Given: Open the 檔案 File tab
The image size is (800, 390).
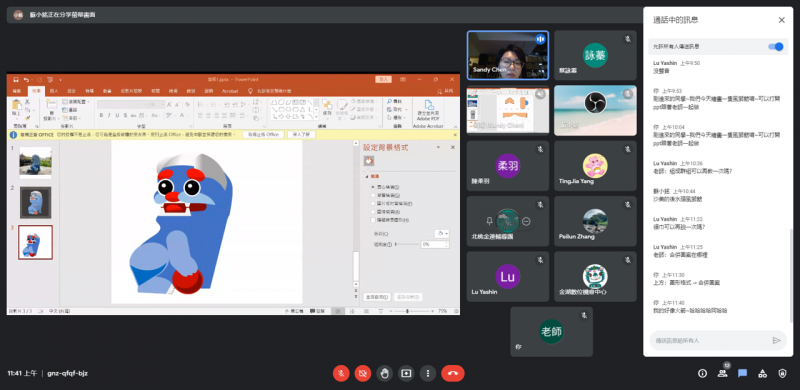Looking at the screenshot, I should point(16,91).
